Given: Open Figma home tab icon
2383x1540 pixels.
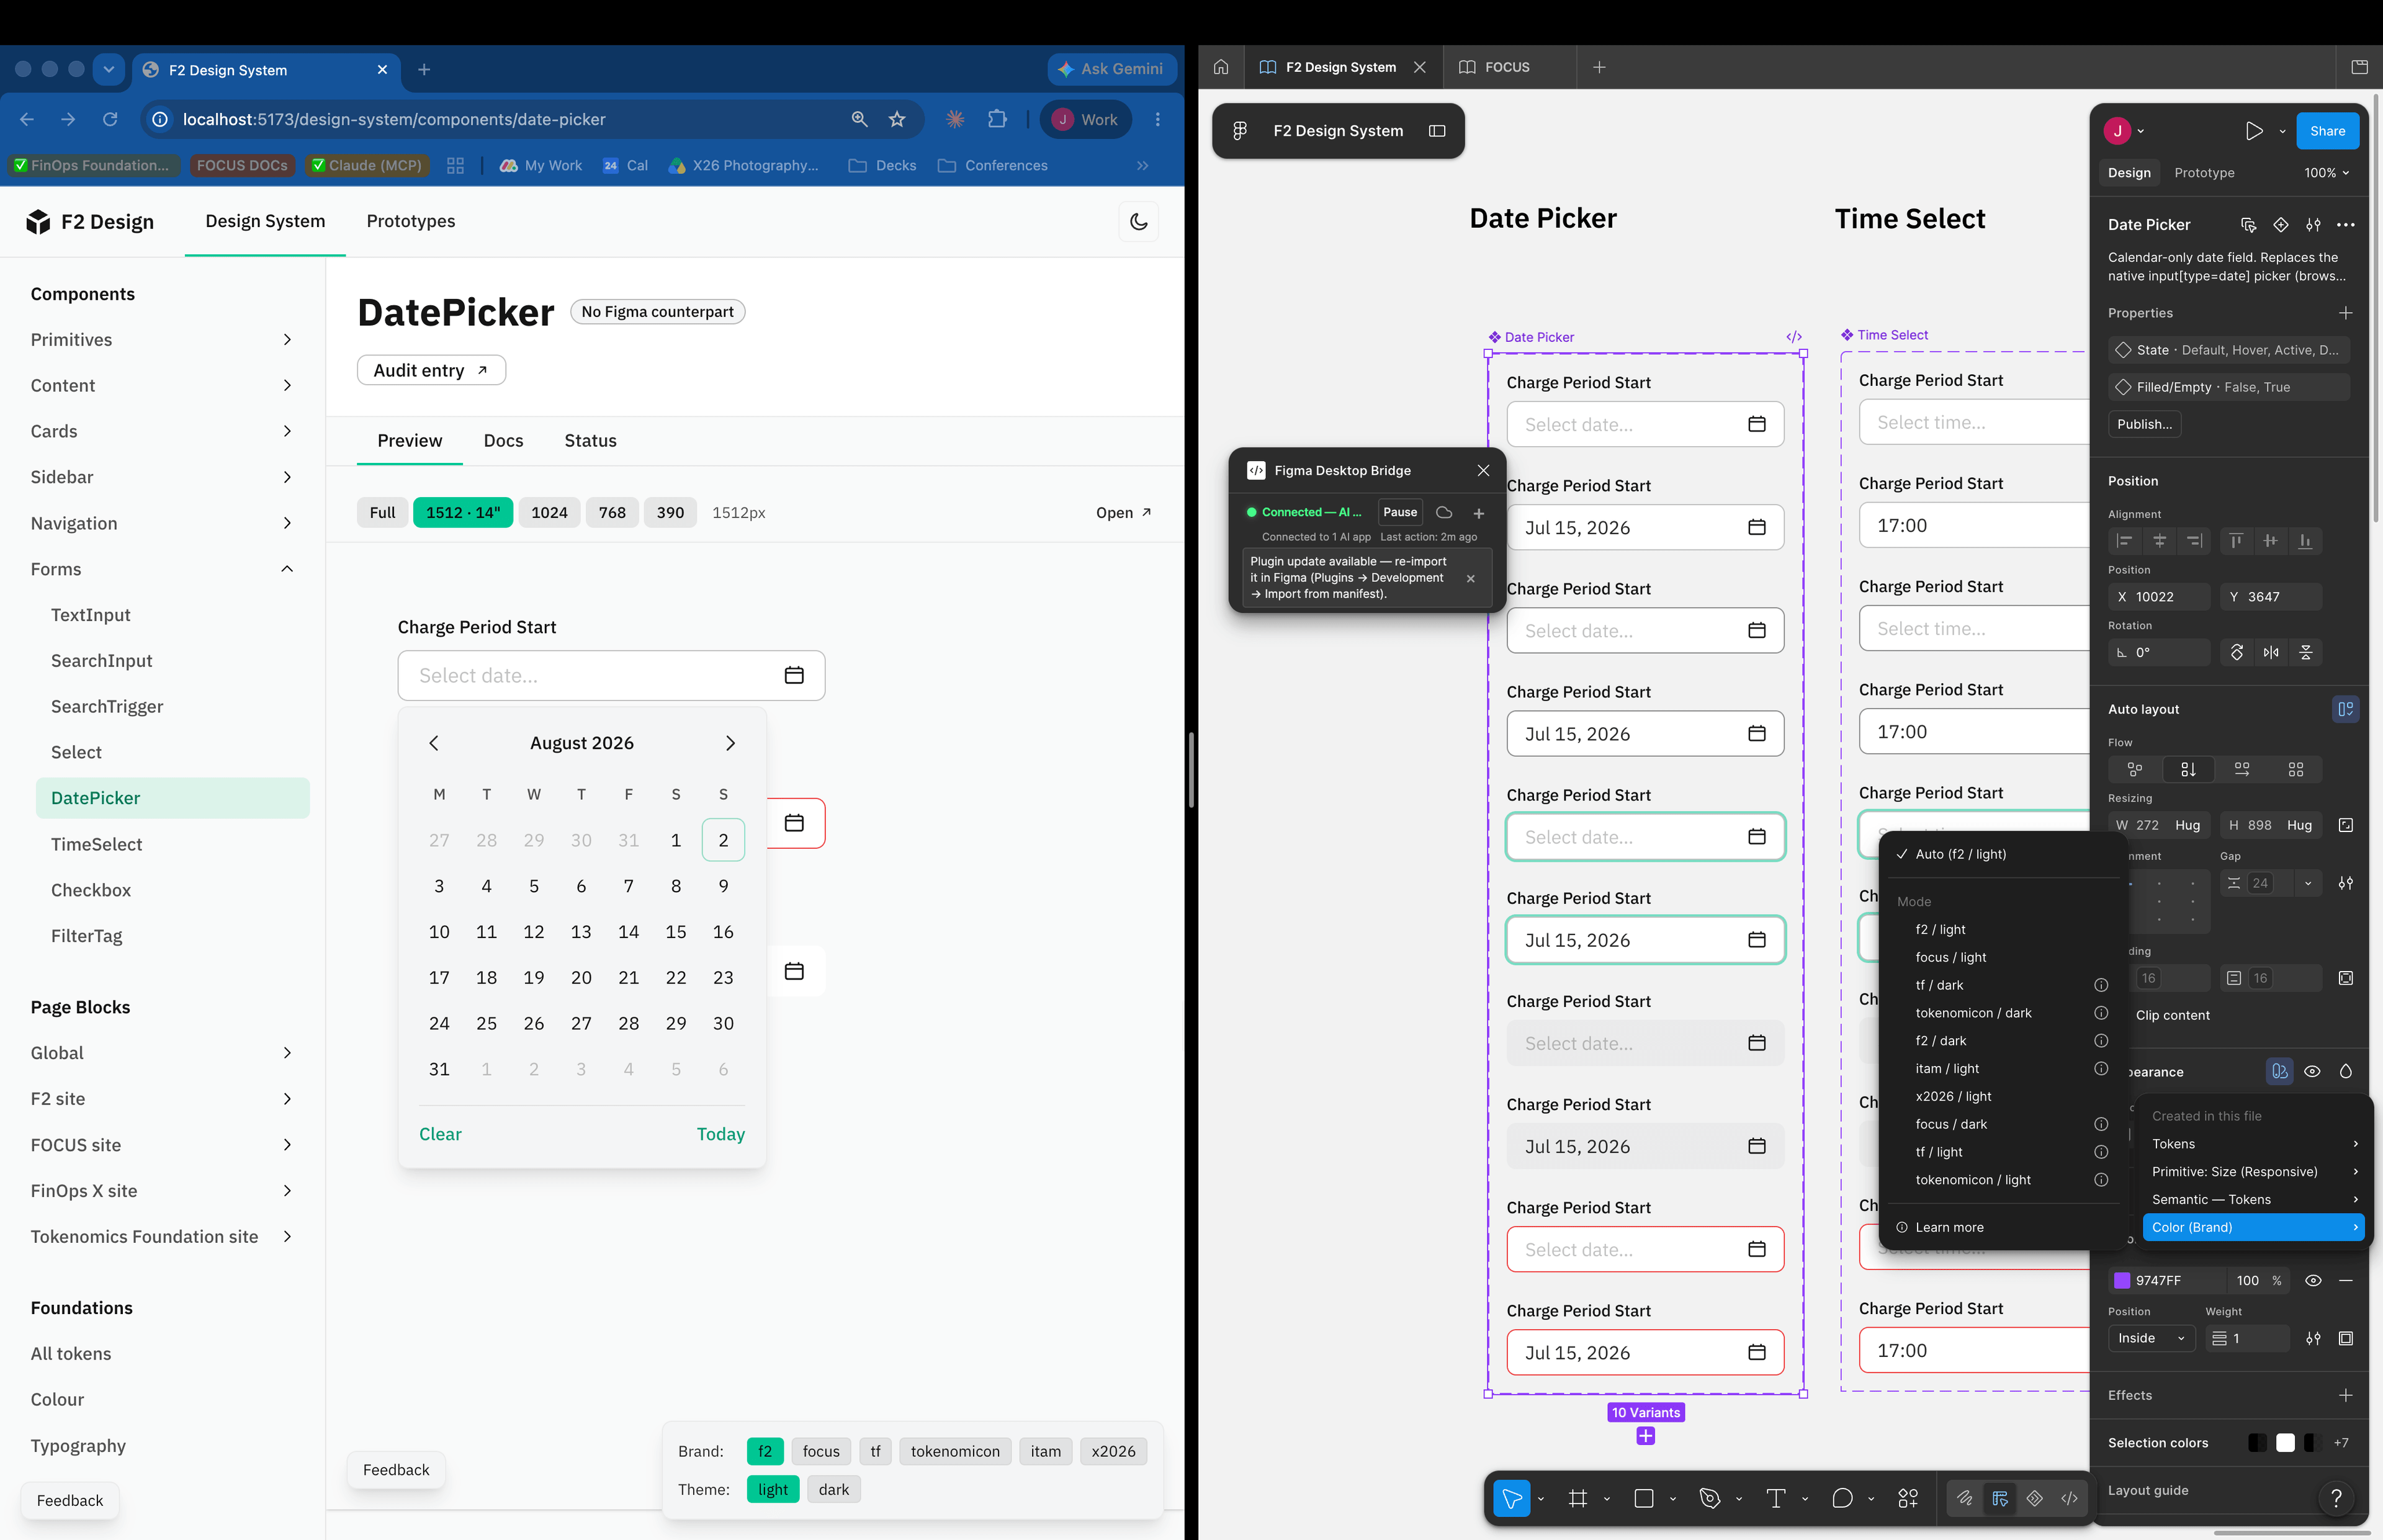Looking at the screenshot, I should click(x=1221, y=67).
